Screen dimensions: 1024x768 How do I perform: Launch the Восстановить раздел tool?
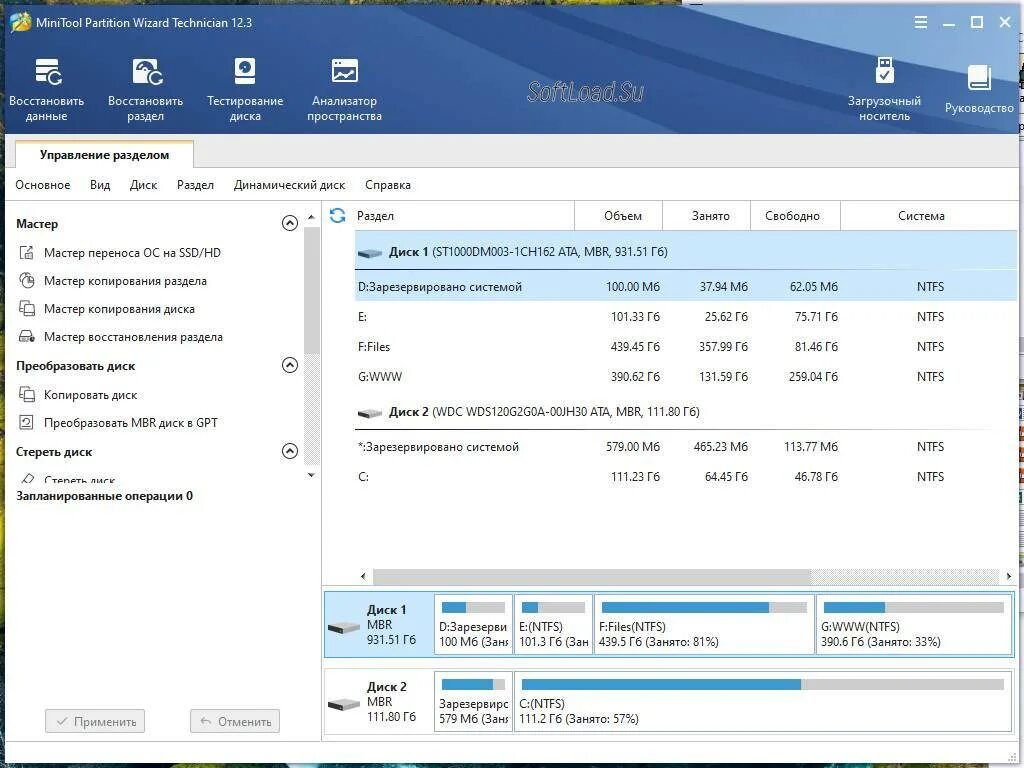click(146, 89)
